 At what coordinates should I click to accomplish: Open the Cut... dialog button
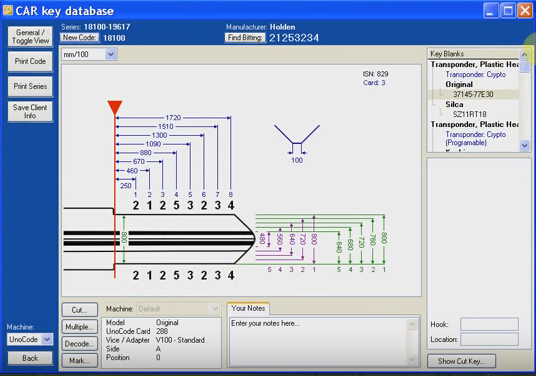click(80, 310)
